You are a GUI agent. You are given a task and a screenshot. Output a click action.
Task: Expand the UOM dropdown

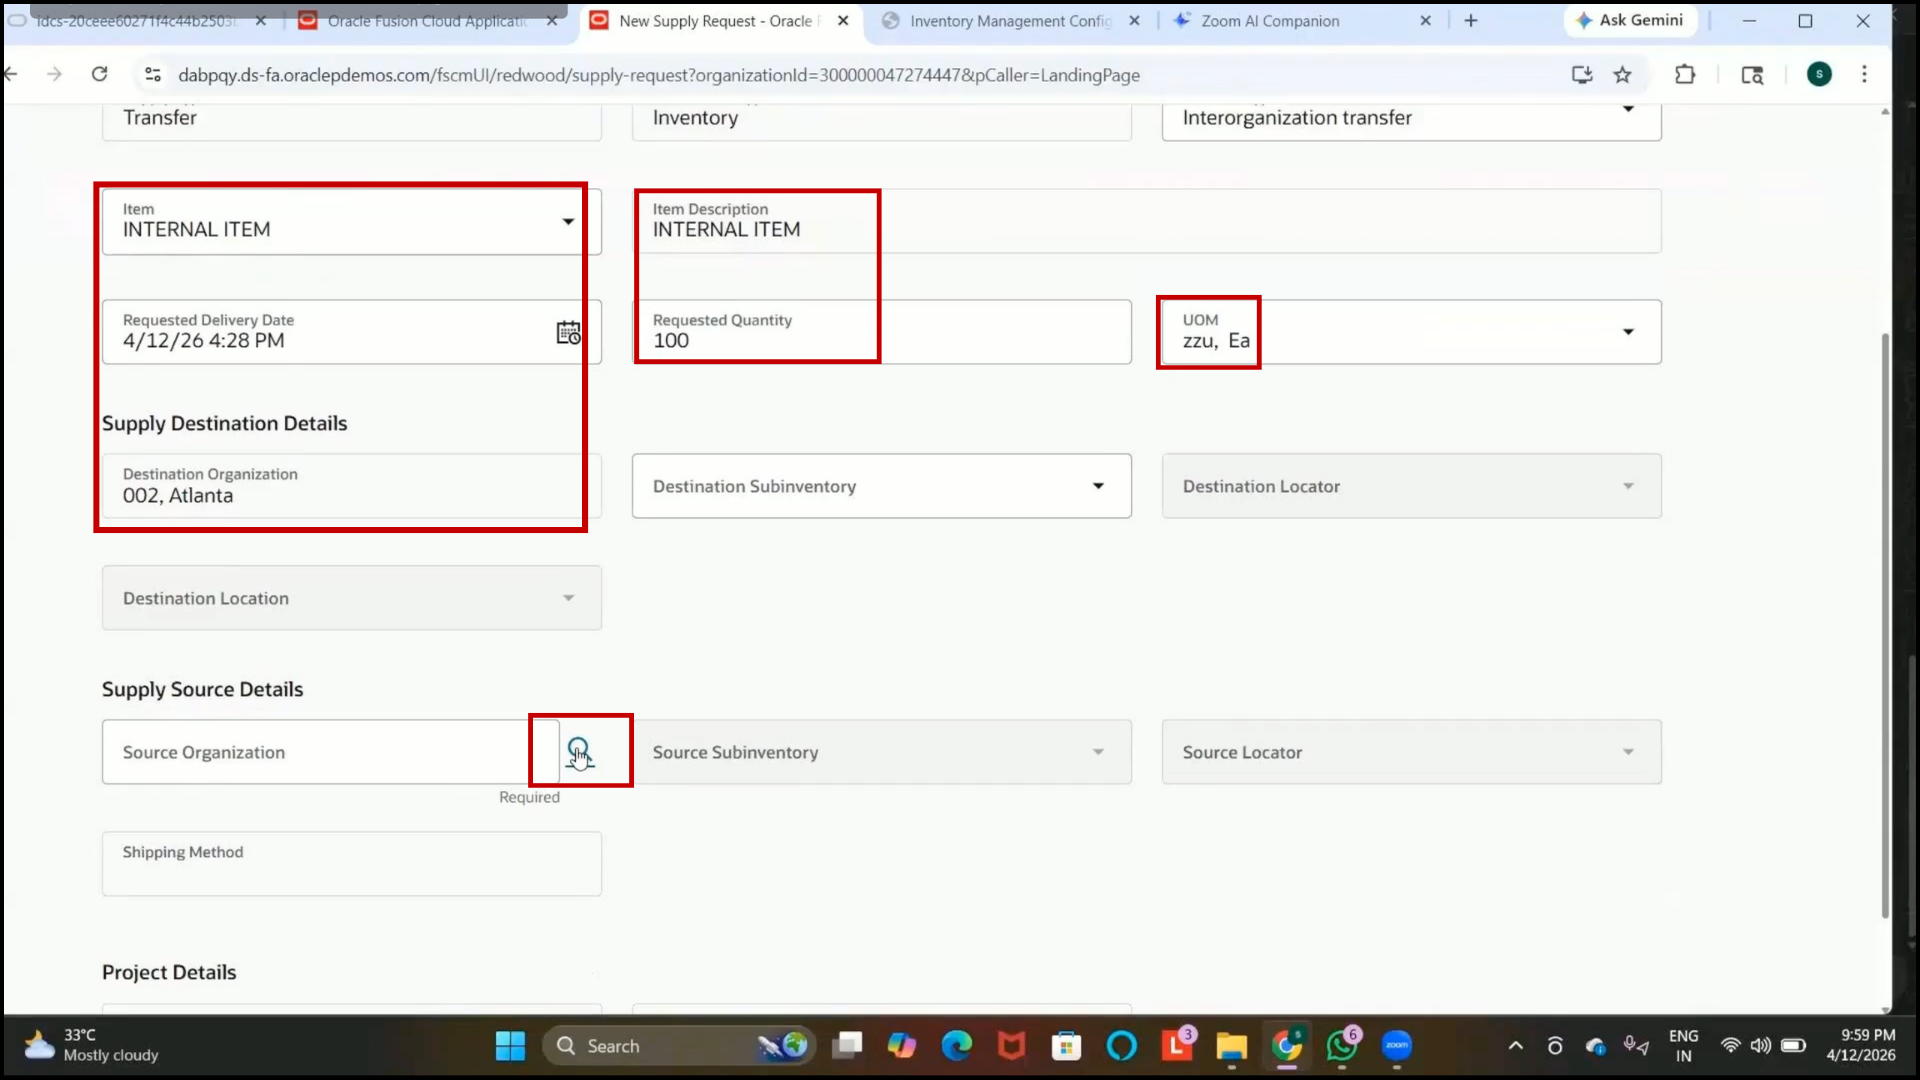(1628, 332)
